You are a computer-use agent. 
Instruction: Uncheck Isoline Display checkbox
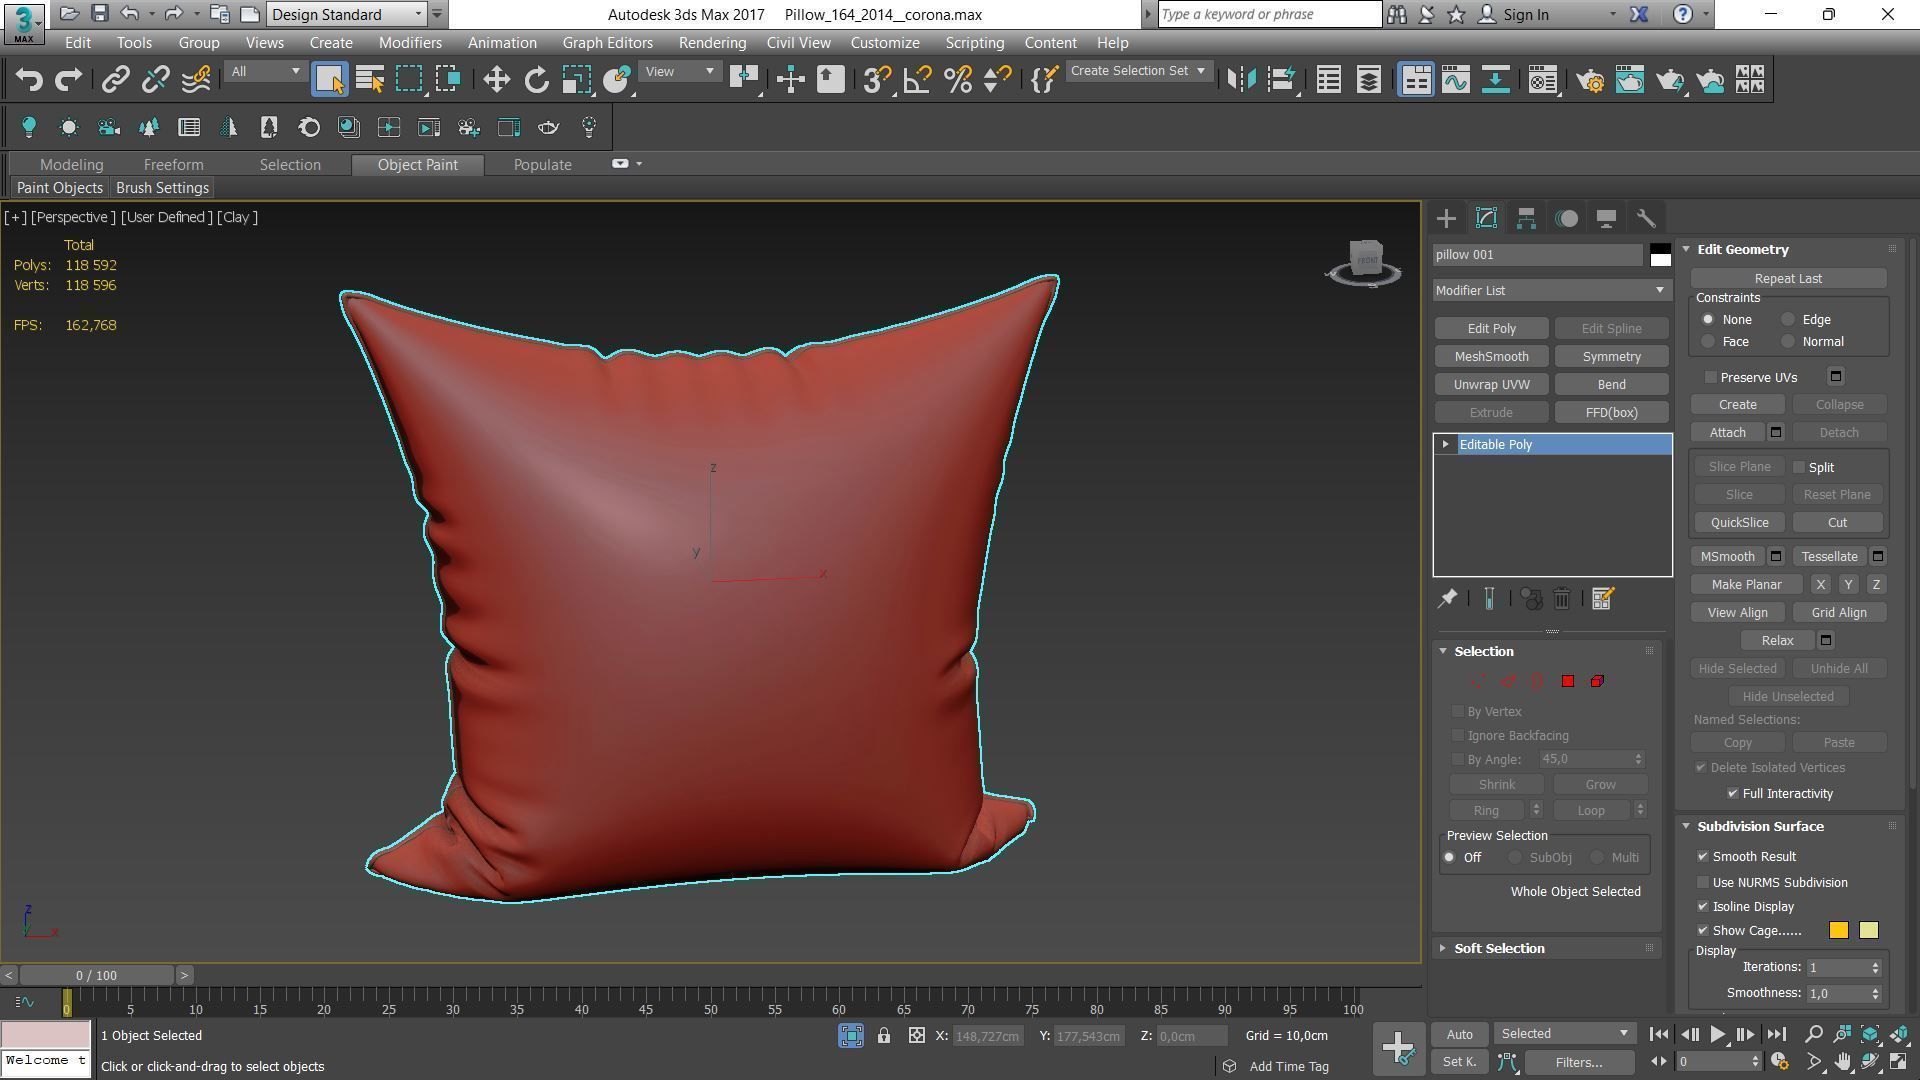click(1703, 906)
